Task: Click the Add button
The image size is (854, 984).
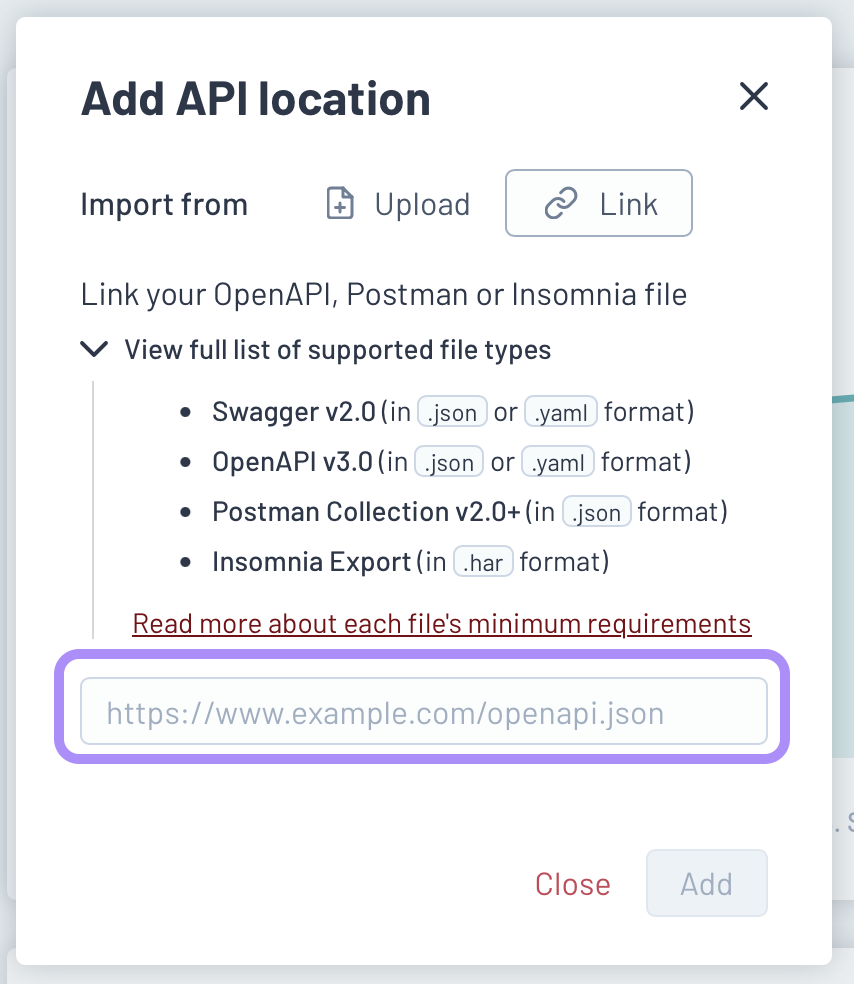Action: 706,883
